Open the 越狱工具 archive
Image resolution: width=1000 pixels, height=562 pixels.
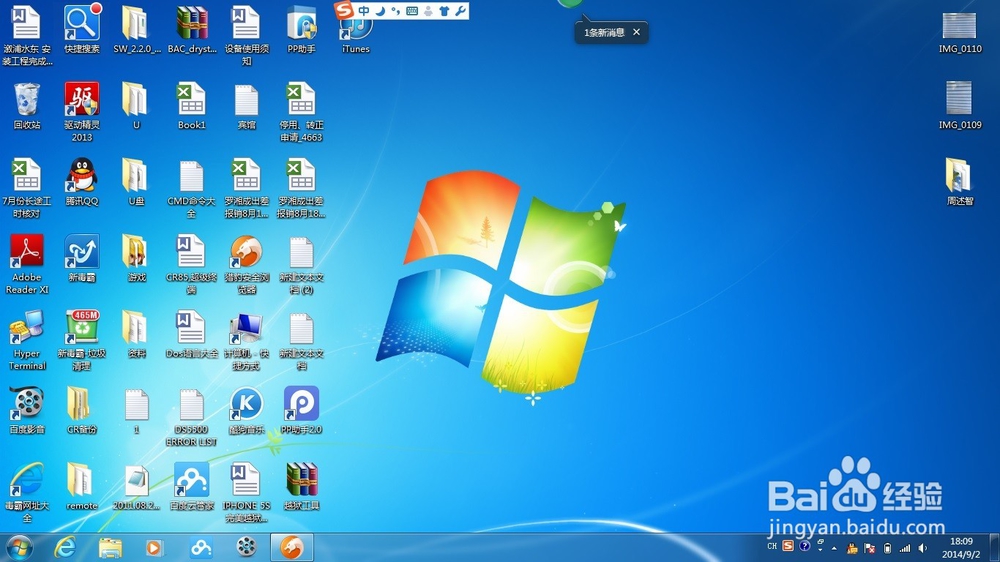[301, 486]
